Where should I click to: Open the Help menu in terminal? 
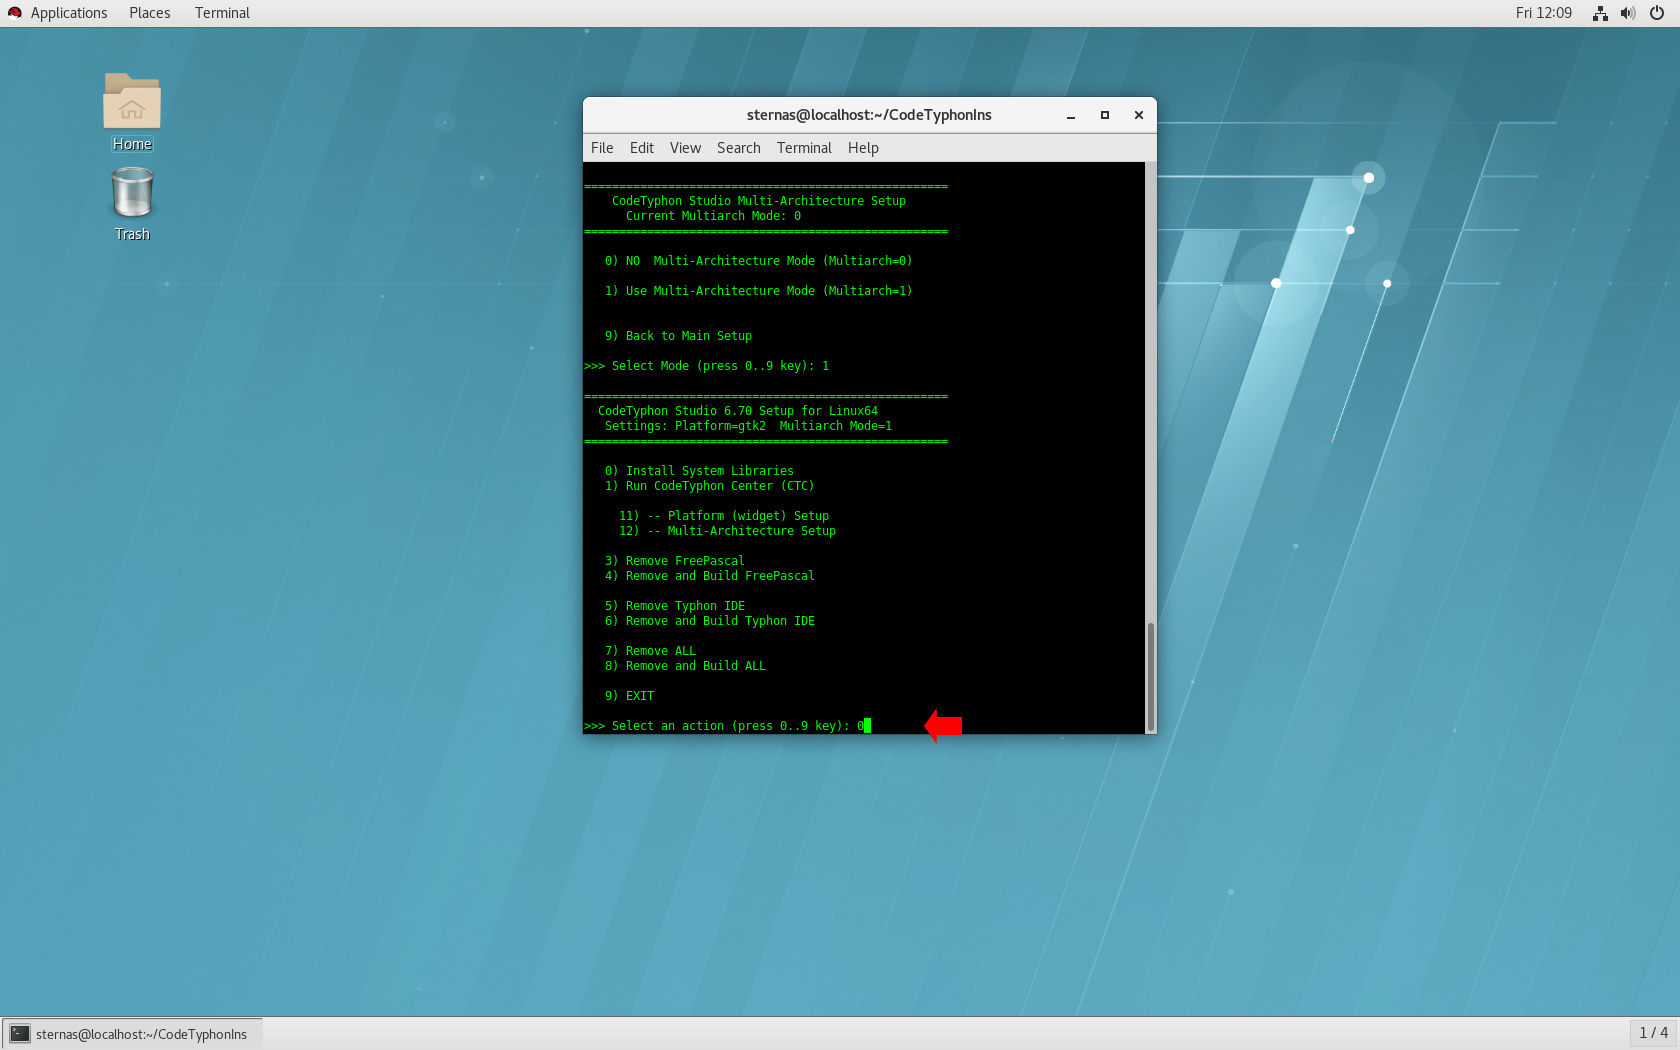pos(863,148)
